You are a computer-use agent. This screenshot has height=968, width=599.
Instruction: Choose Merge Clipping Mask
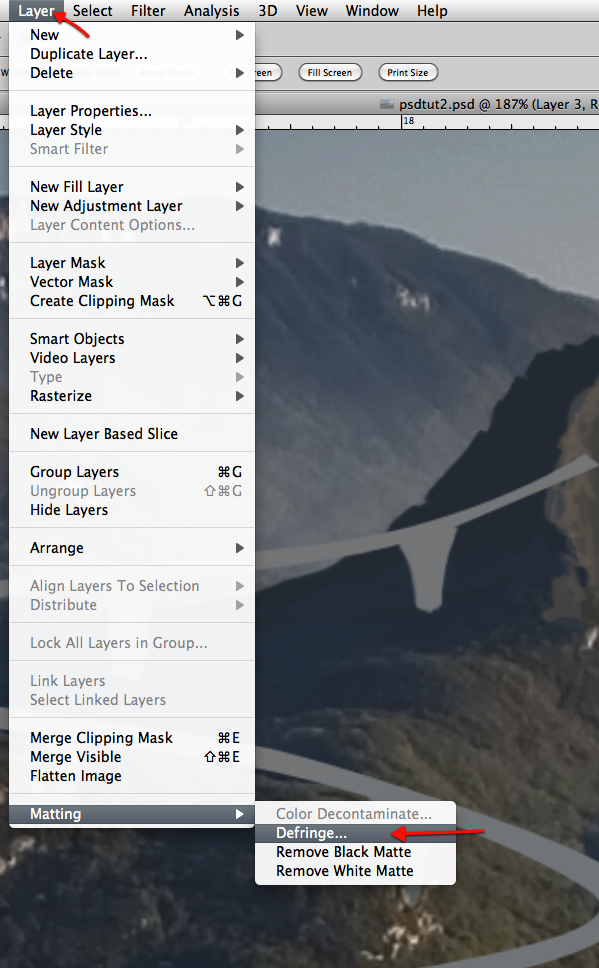tap(132, 738)
